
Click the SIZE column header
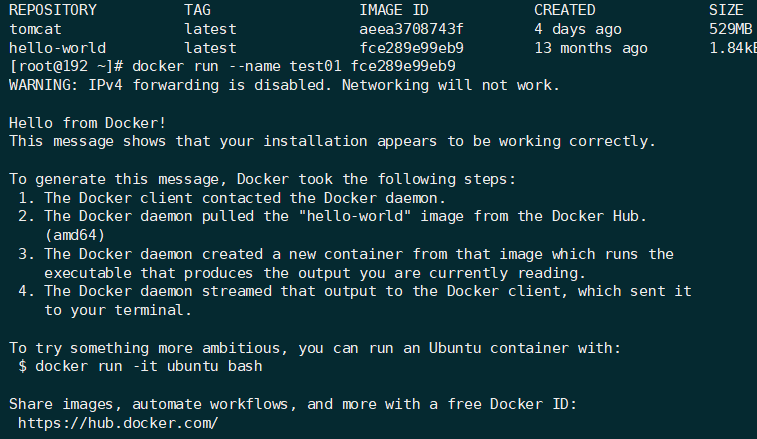coord(726,10)
